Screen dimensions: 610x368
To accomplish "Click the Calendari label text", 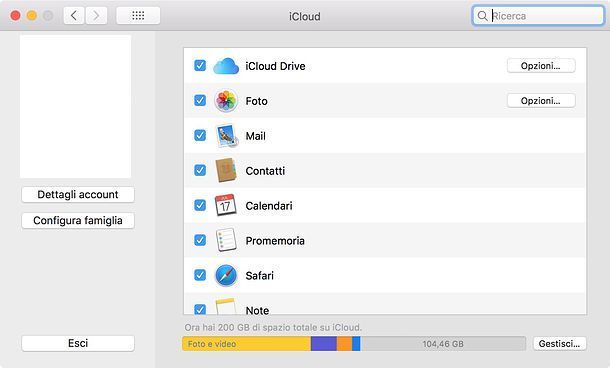I will (x=269, y=206).
